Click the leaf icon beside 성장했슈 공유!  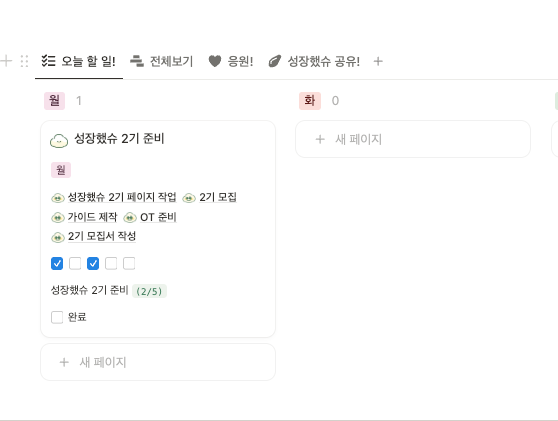[274, 61]
